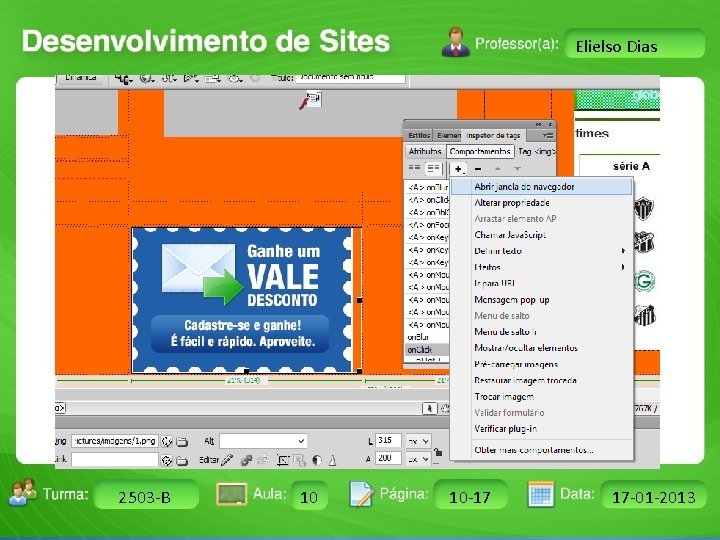Open the tag inspector panel options menu
This screenshot has height=540, width=720.
547,135
